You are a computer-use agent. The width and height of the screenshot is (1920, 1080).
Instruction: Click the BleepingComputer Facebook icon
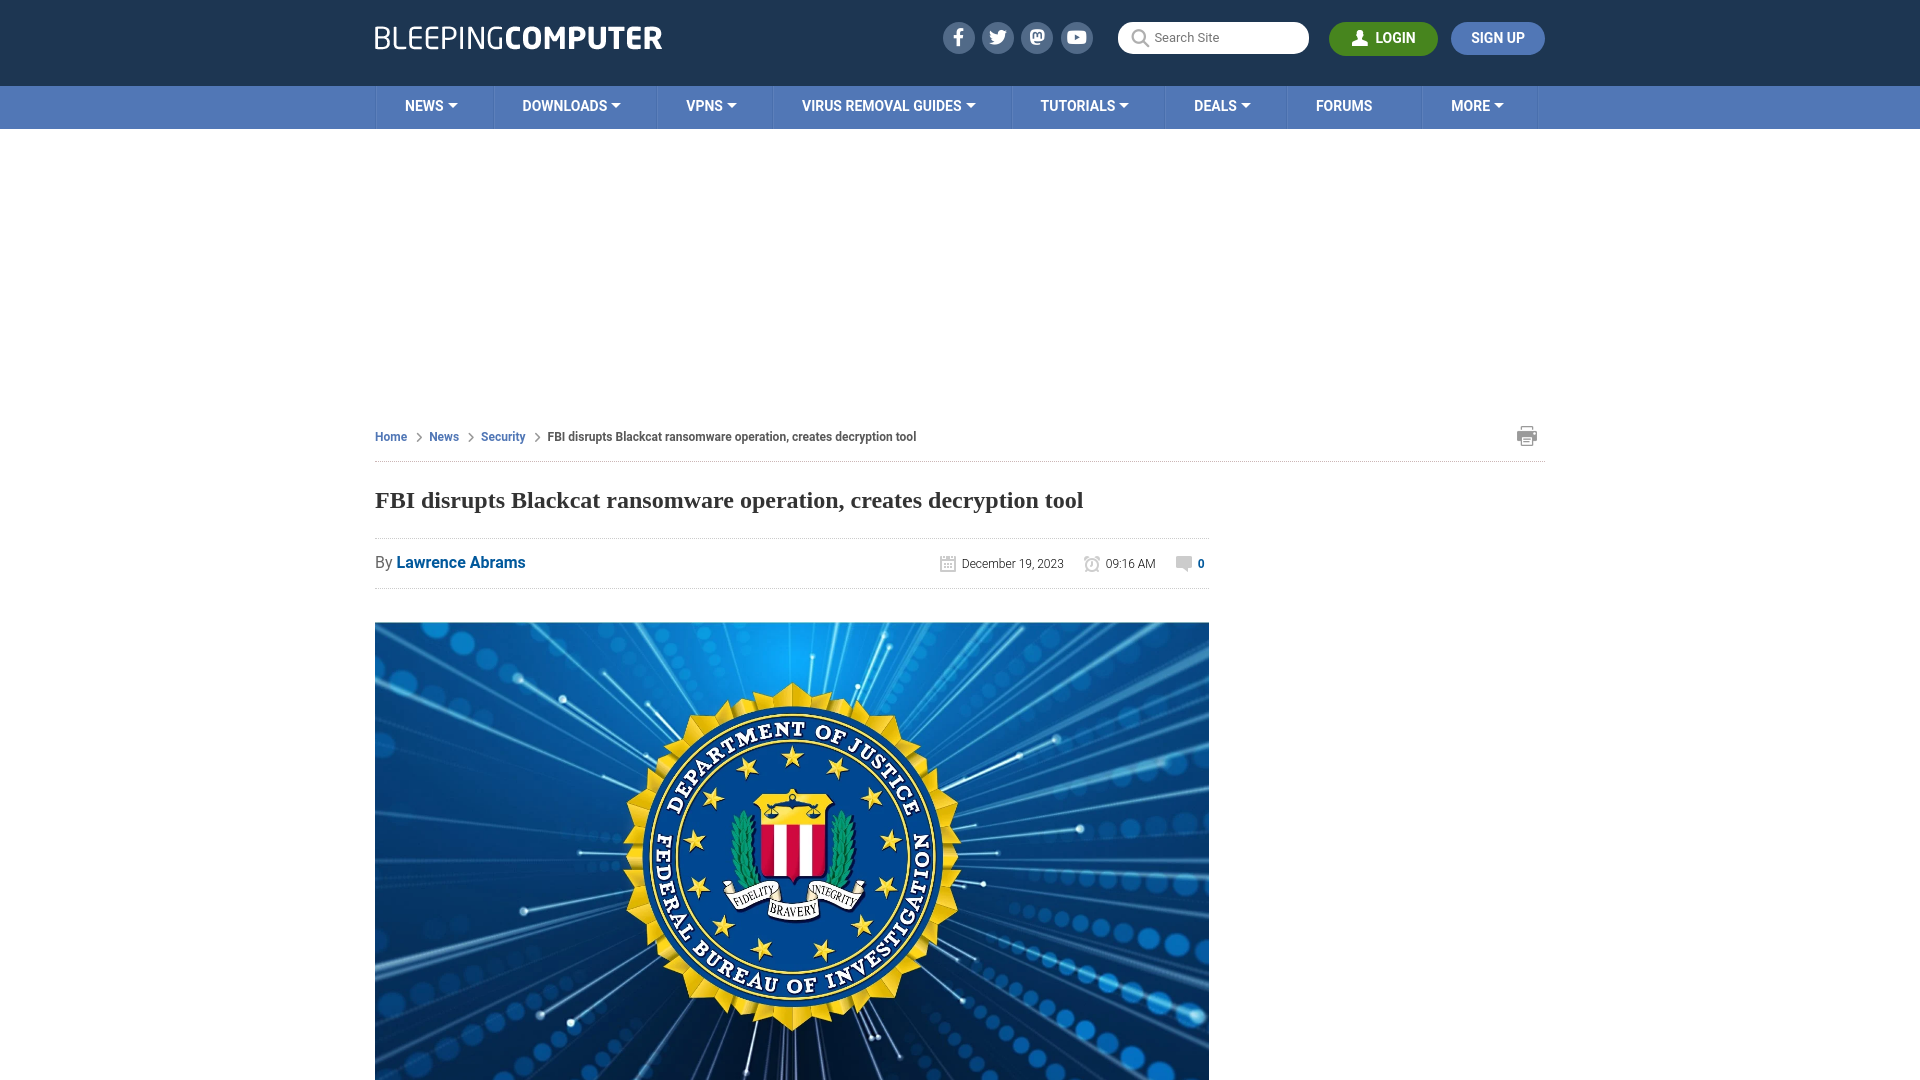[959, 37]
